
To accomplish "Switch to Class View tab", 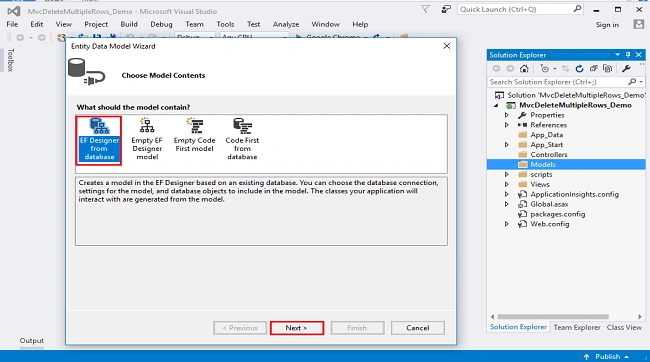I will [624, 328].
